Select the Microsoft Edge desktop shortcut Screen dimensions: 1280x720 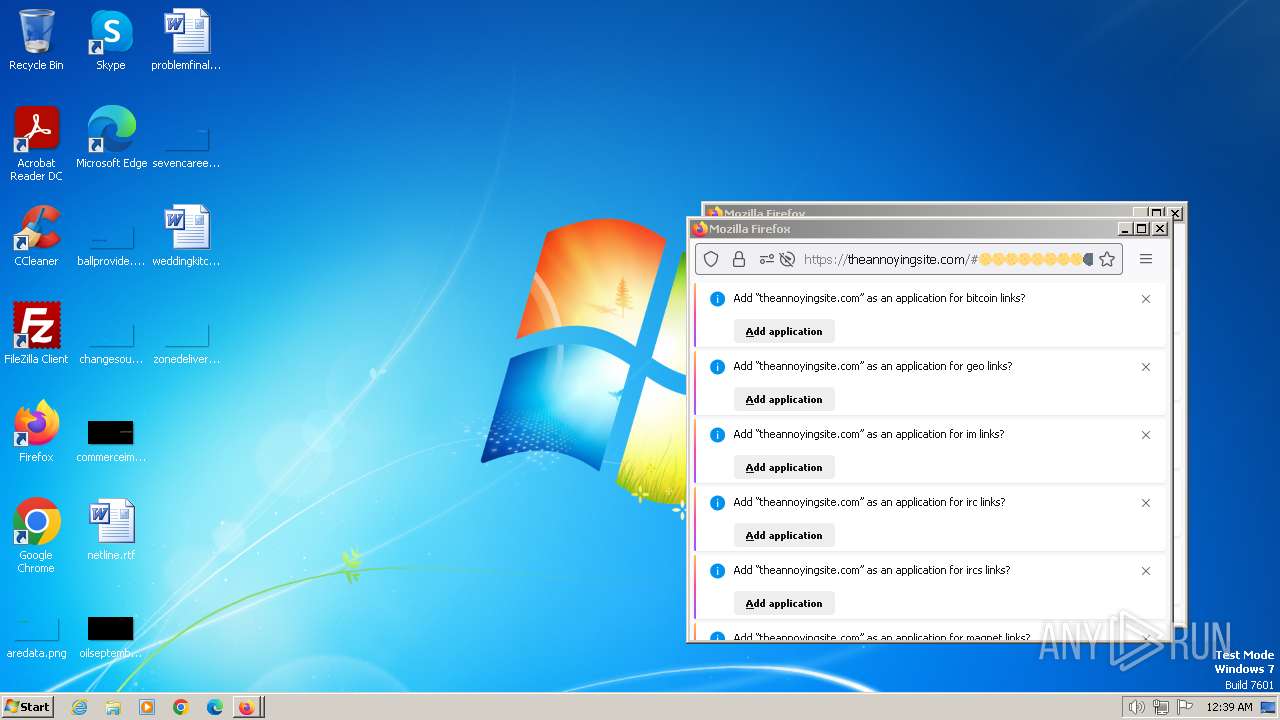(x=111, y=136)
